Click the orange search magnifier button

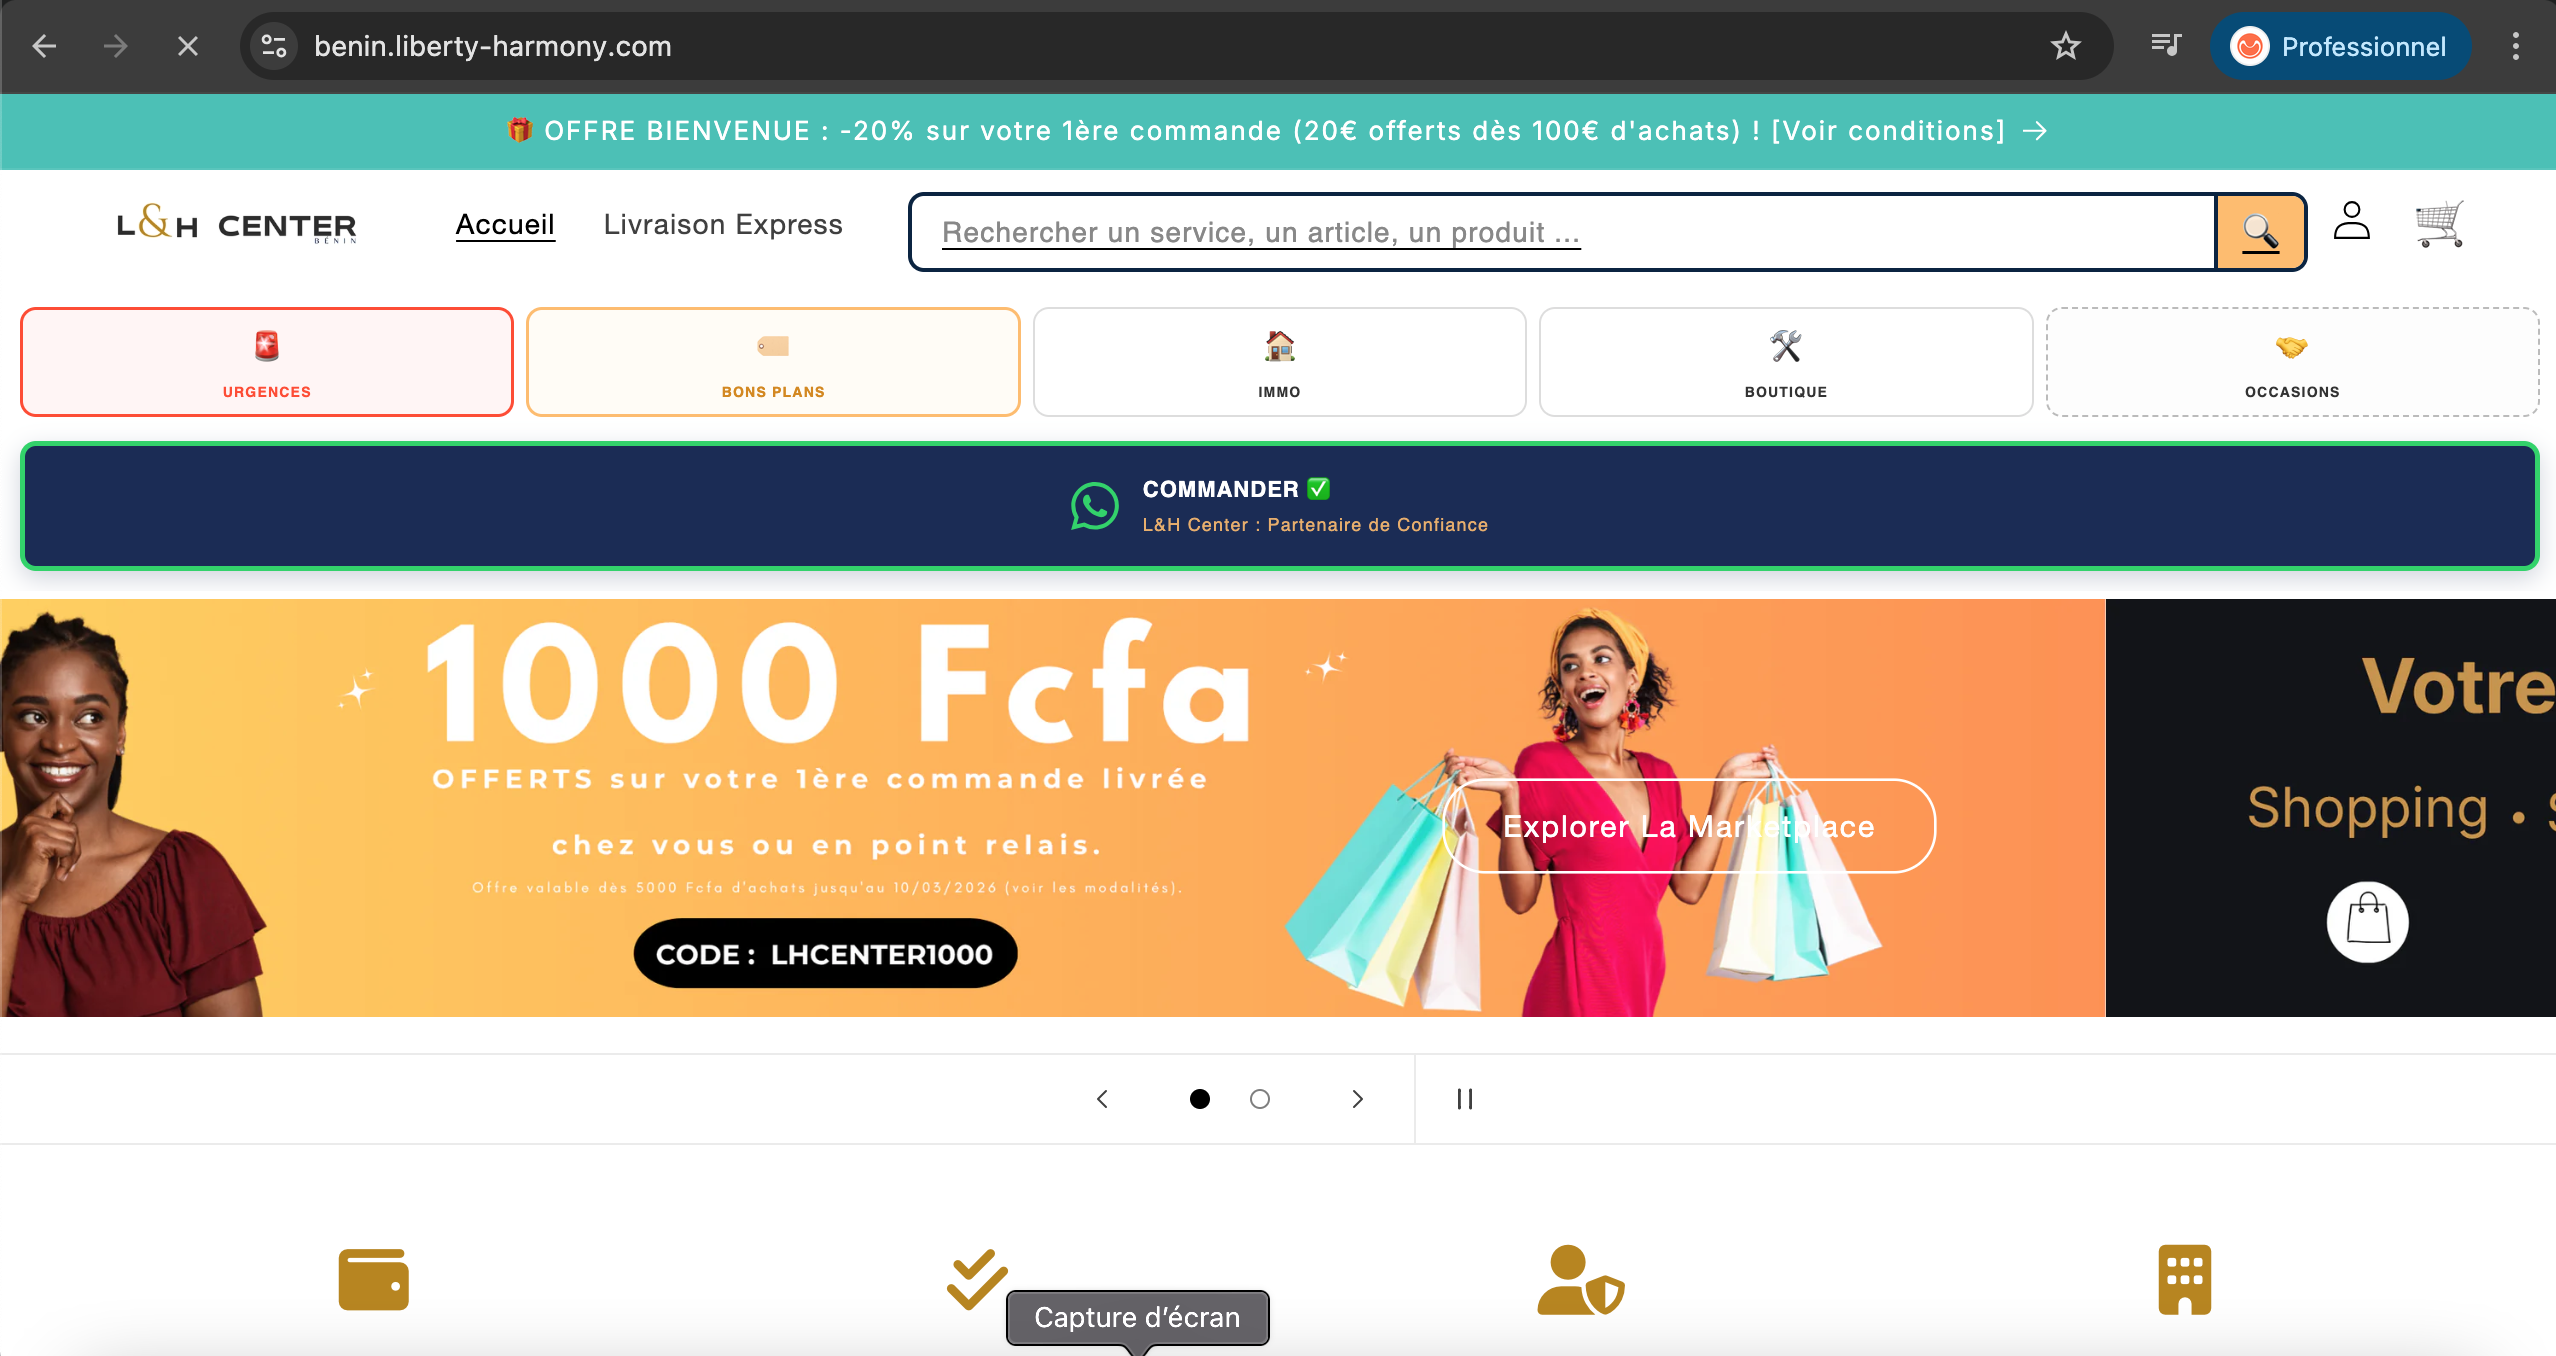2260,232
